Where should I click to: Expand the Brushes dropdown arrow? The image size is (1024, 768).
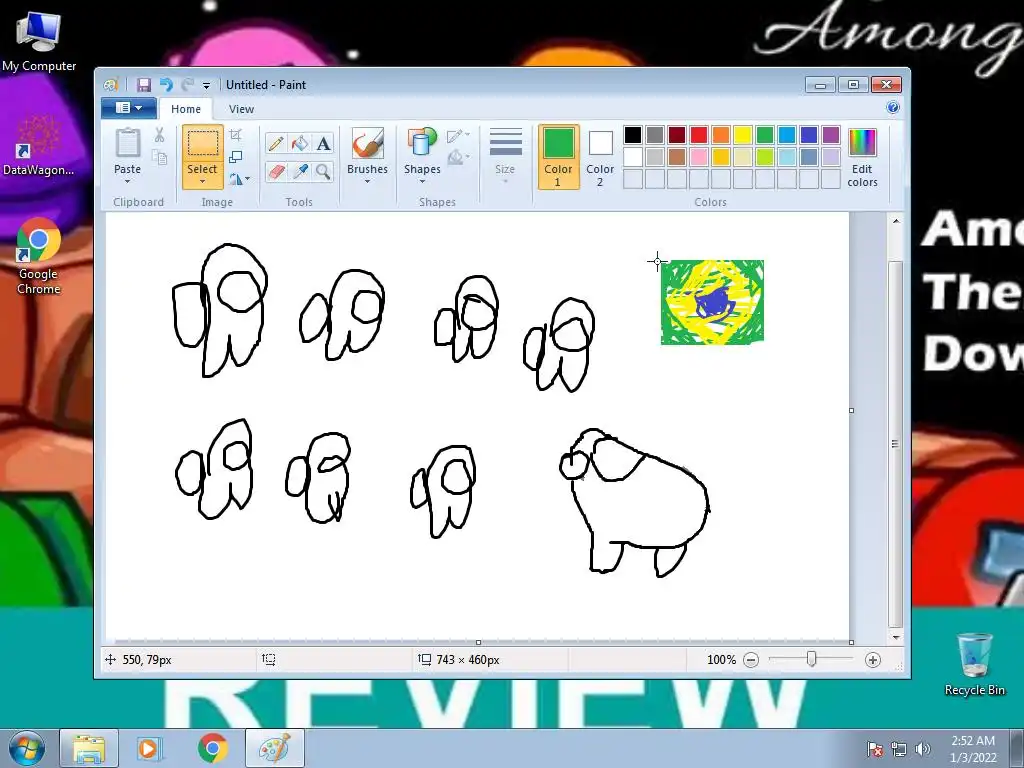point(367,182)
